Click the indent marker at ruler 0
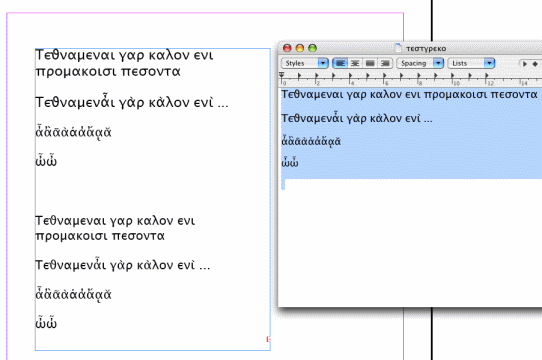The width and height of the screenshot is (542, 360). click(282, 76)
